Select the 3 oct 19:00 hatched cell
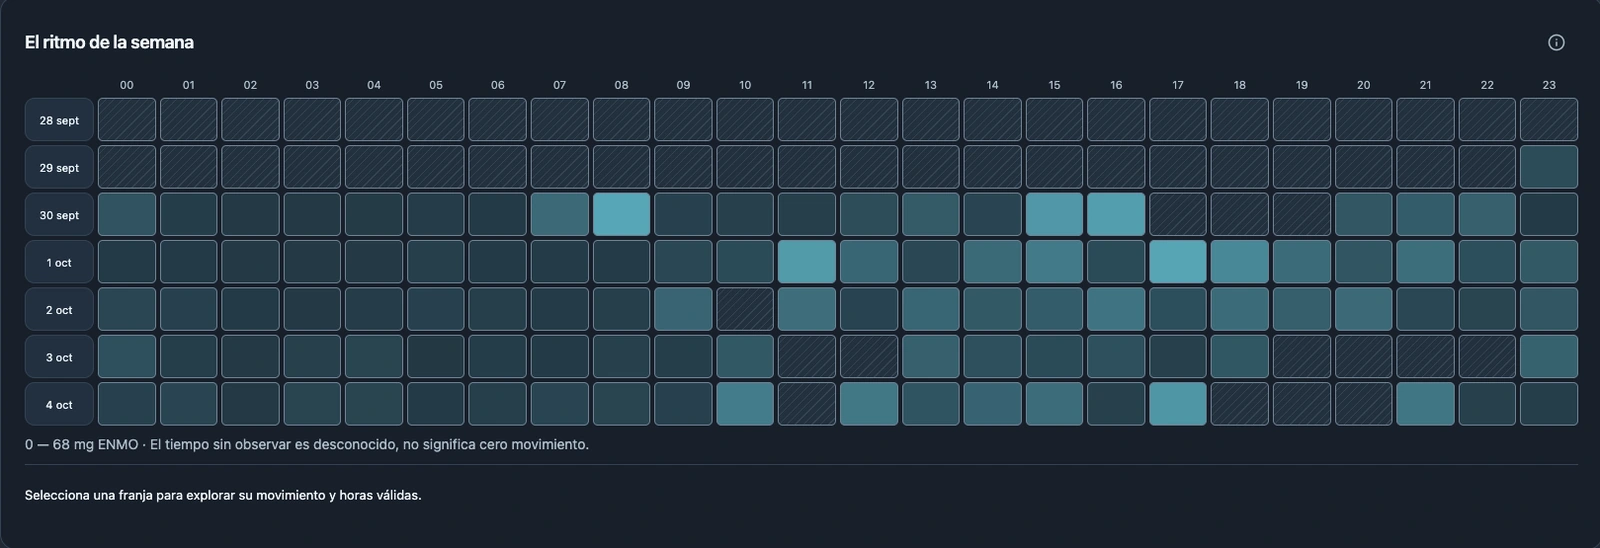 click(x=1302, y=357)
